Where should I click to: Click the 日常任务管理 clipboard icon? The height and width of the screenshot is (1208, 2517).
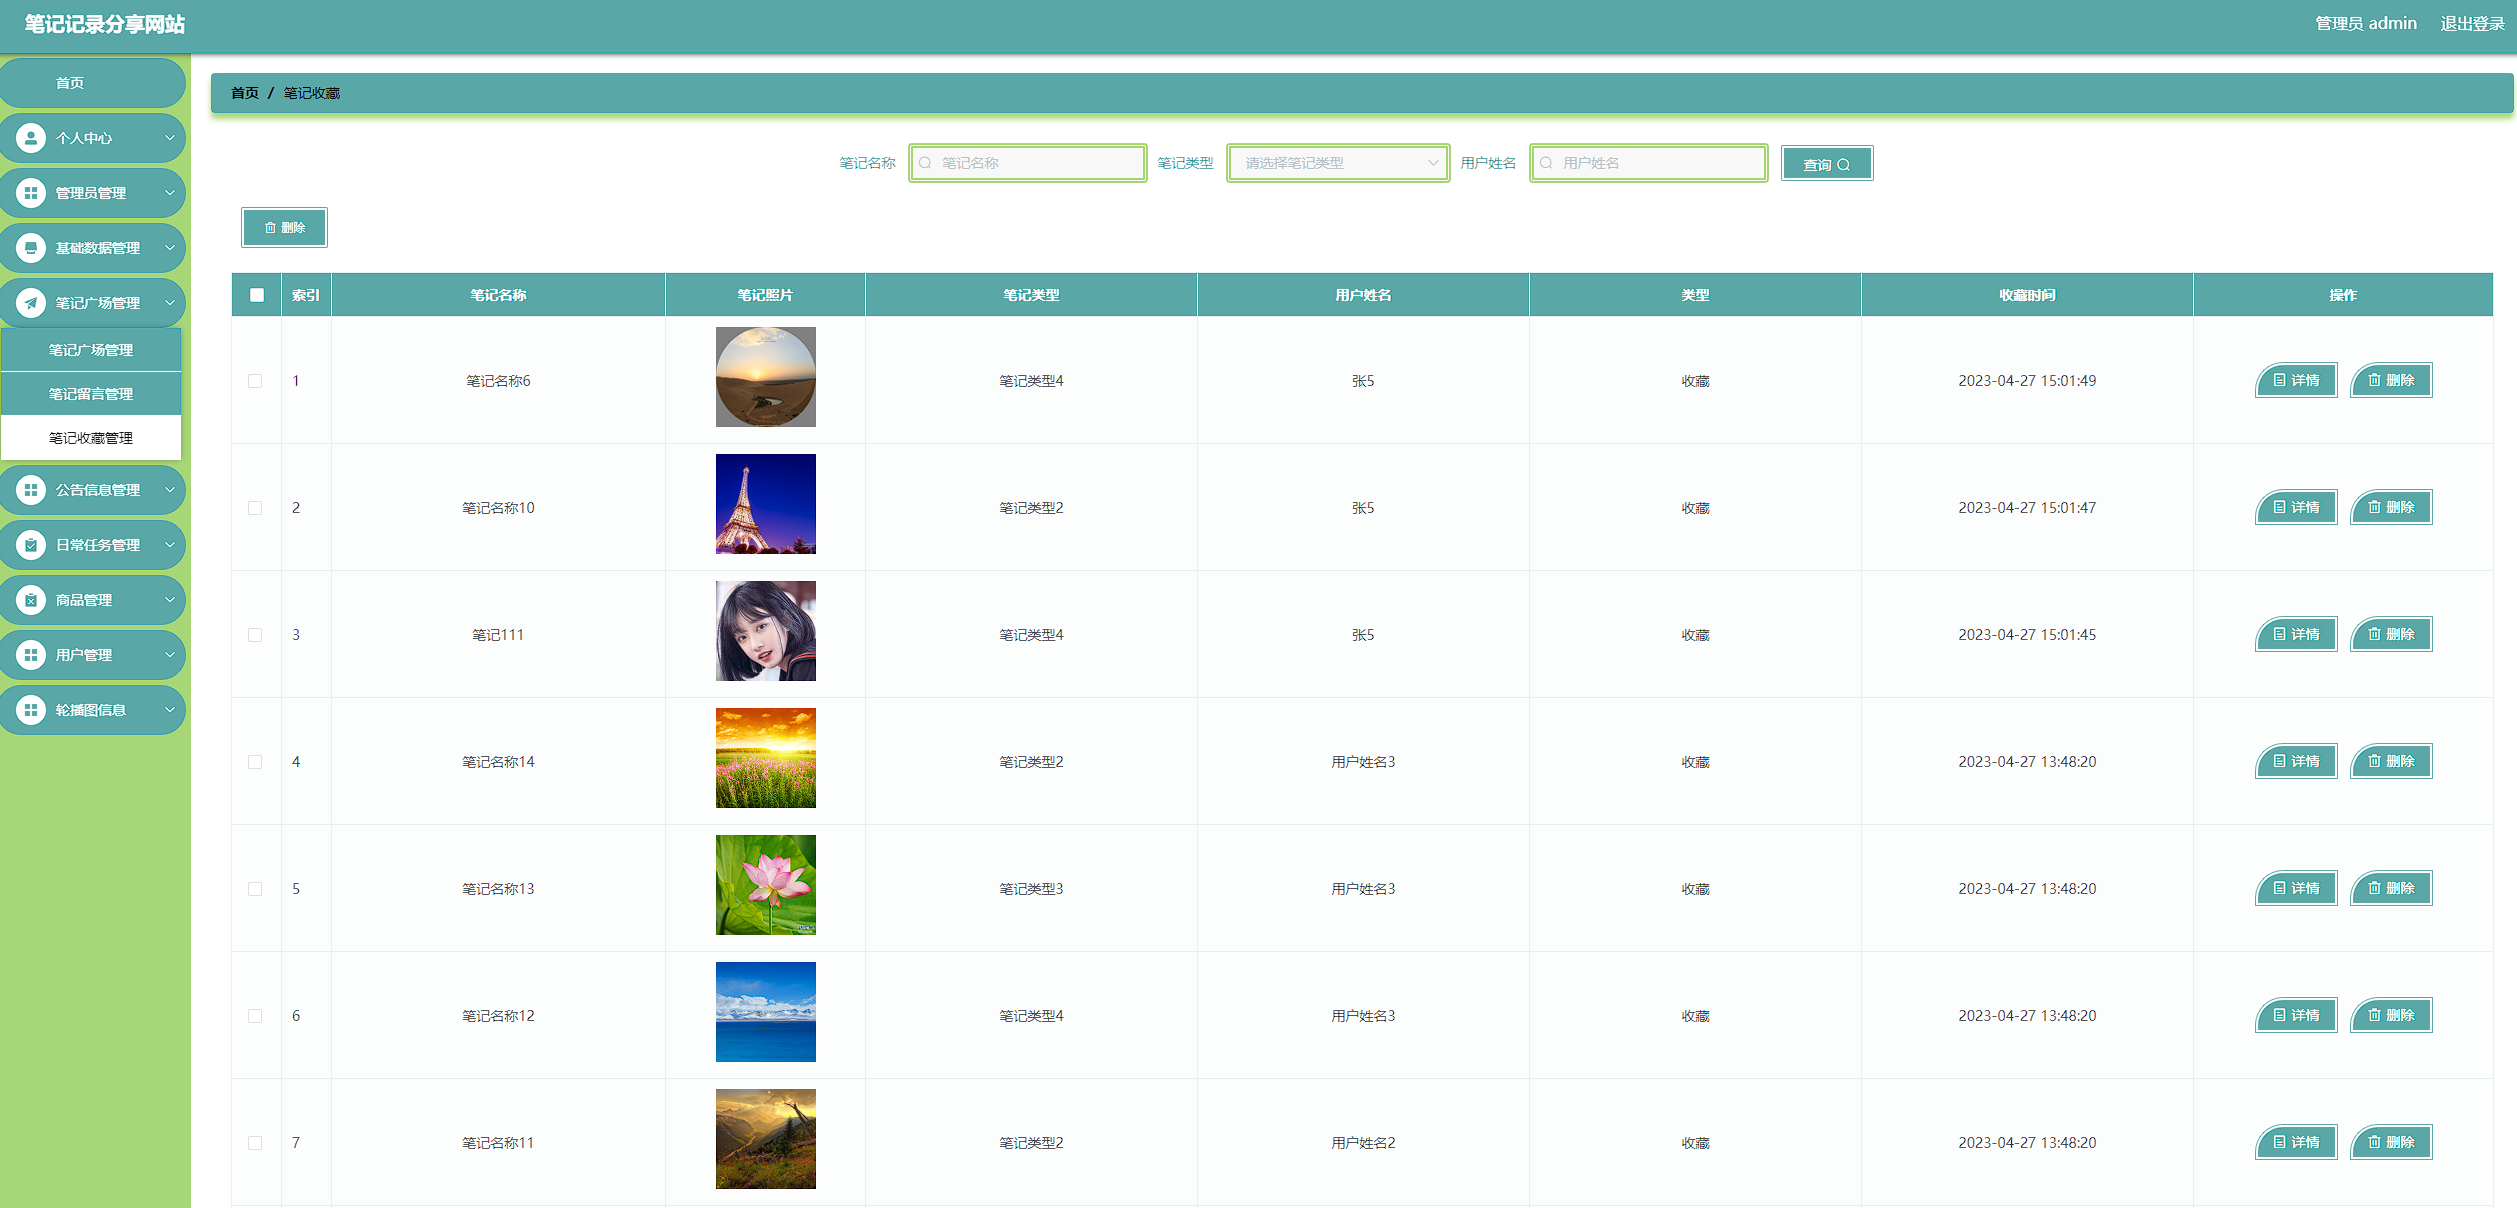[31, 545]
